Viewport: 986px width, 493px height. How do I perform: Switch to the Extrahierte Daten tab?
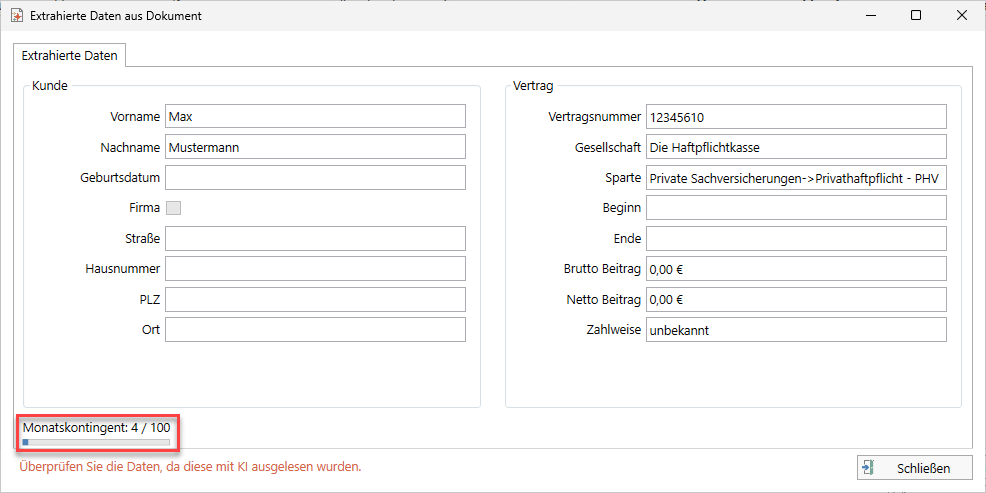point(70,56)
